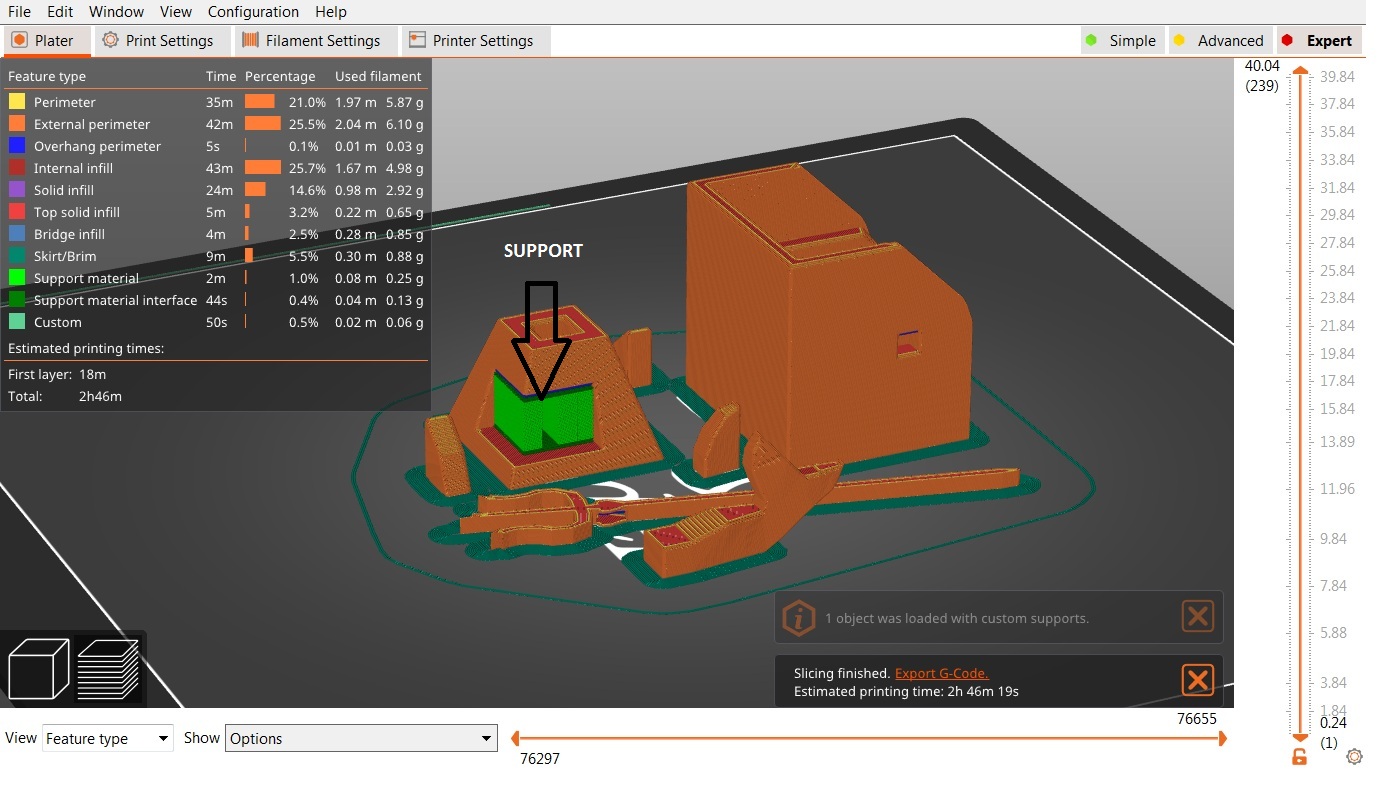The height and width of the screenshot is (788, 1380).
Task: Click the Filament Settings spool icon
Action: (x=250, y=41)
